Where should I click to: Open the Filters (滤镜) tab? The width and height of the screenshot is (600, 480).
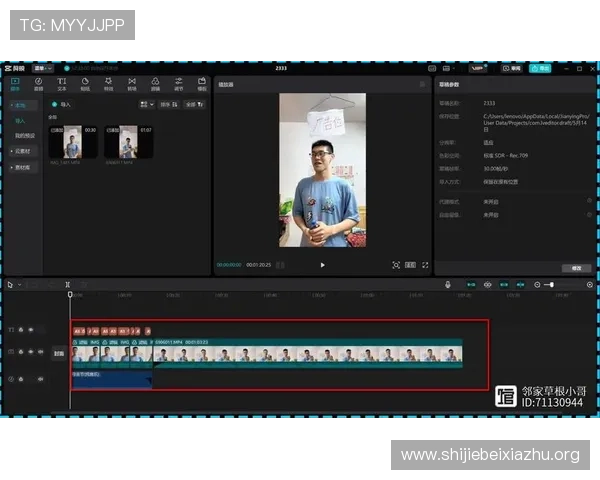tap(155, 84)
